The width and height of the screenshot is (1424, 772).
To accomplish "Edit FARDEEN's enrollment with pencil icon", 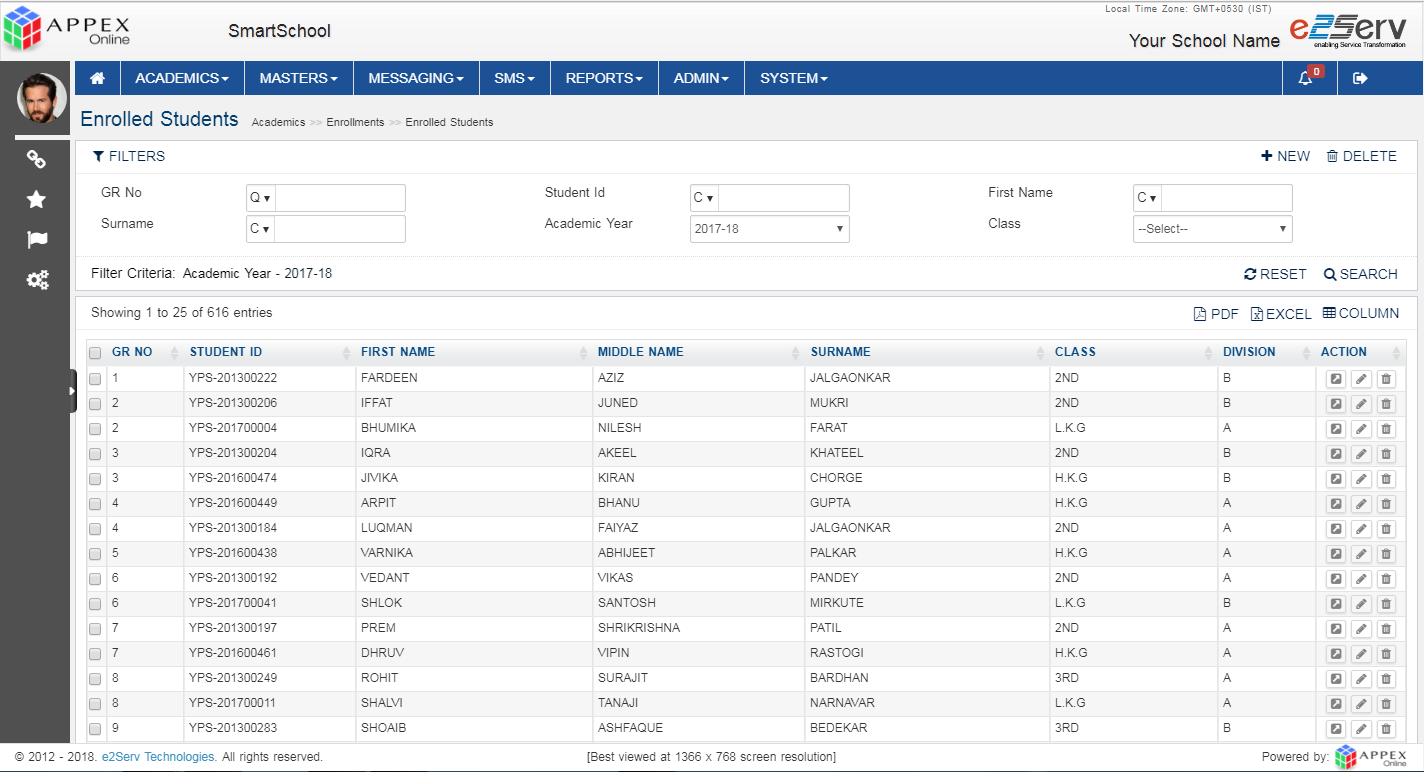I will 1361,379.
